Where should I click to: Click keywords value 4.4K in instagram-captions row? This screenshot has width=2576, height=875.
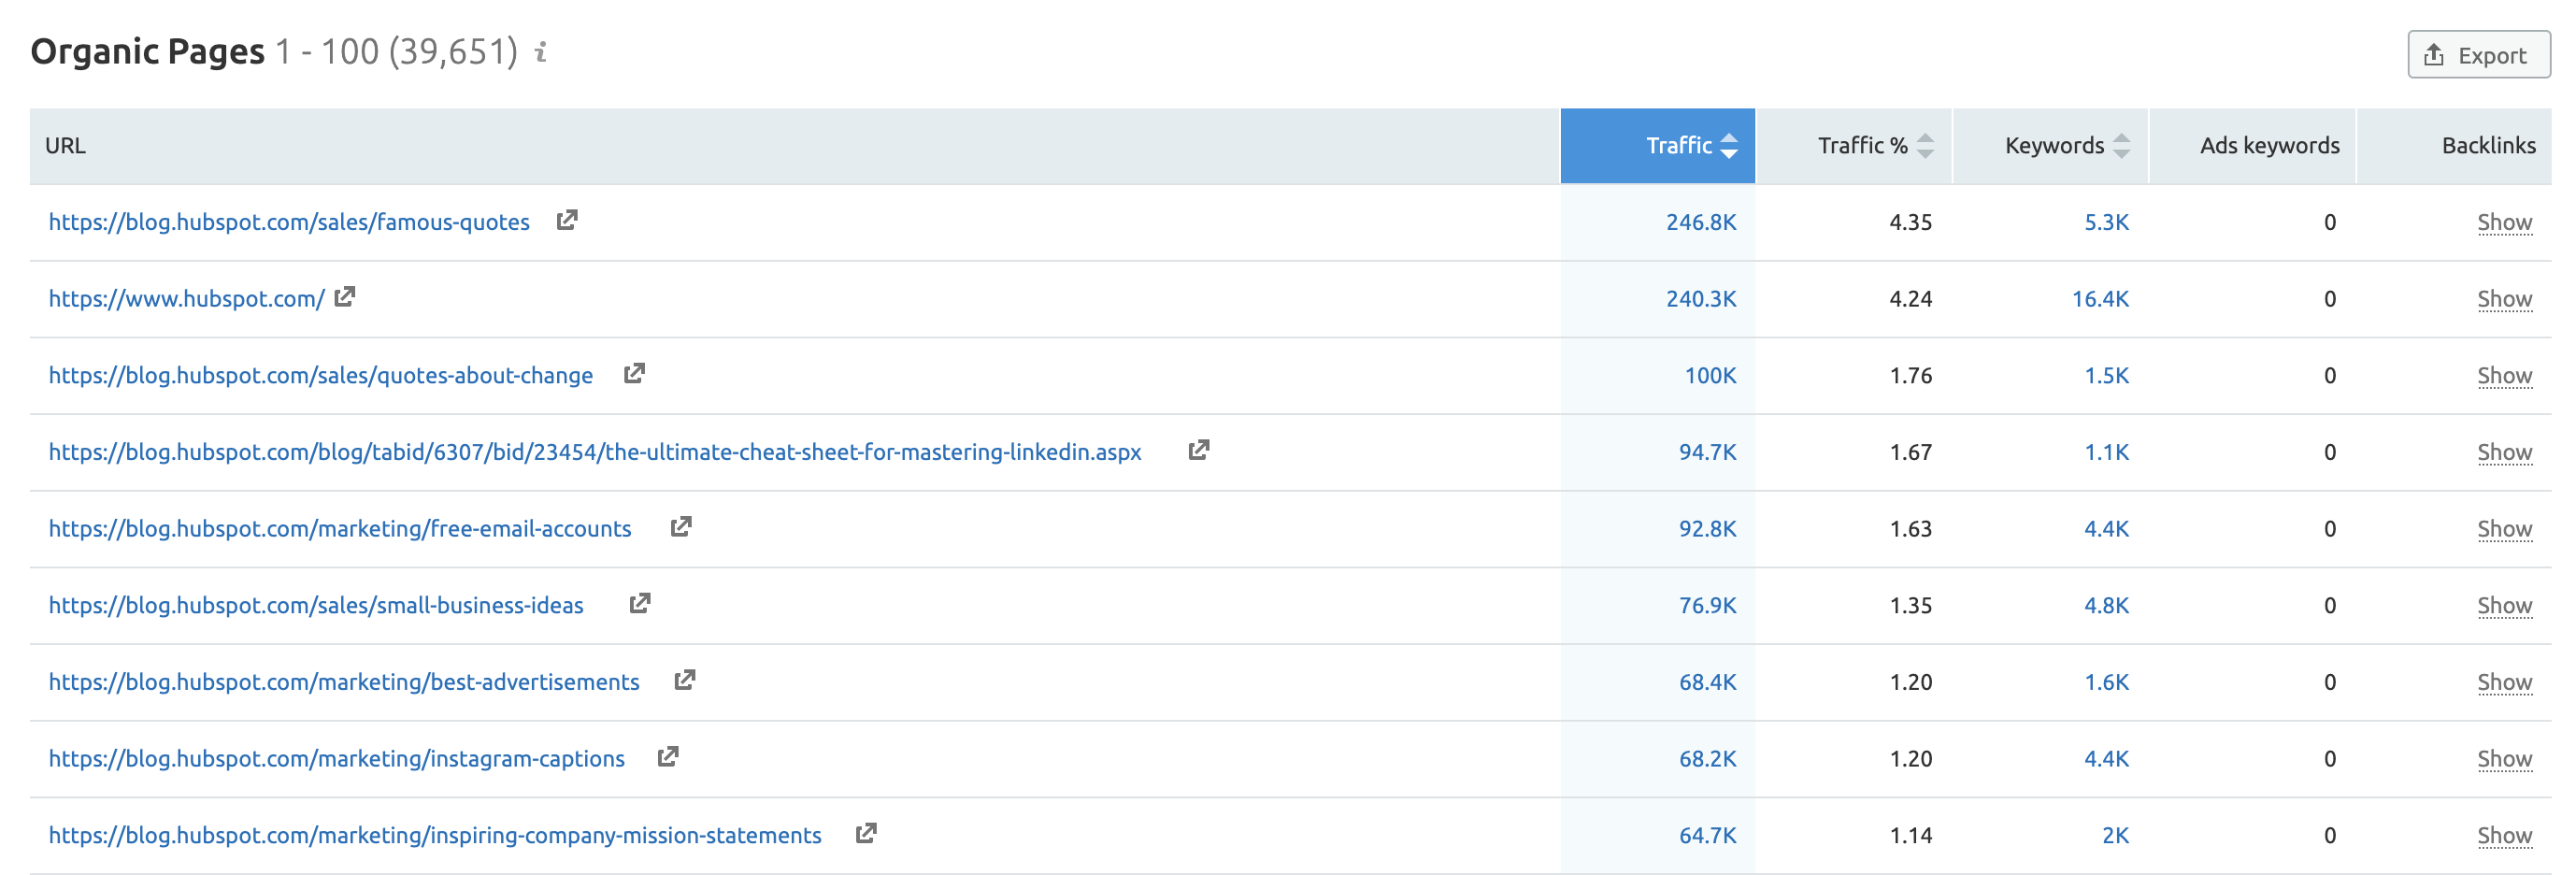[x=2106, y=758]
